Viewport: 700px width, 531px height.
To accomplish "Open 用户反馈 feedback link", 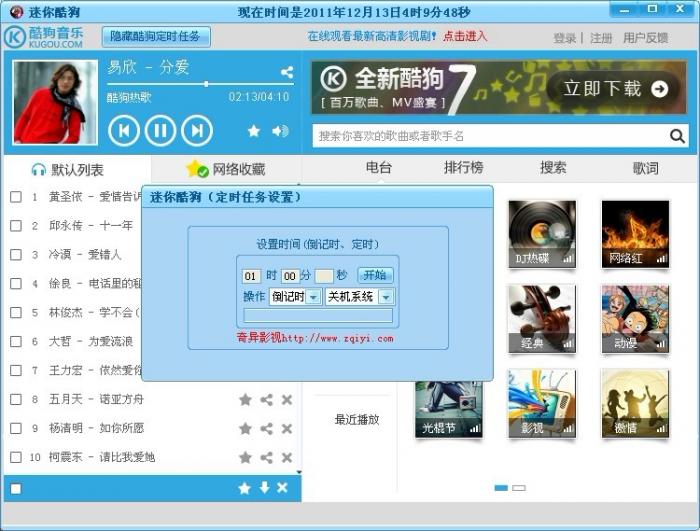I will pyautogui.click(x=646, y=38).
